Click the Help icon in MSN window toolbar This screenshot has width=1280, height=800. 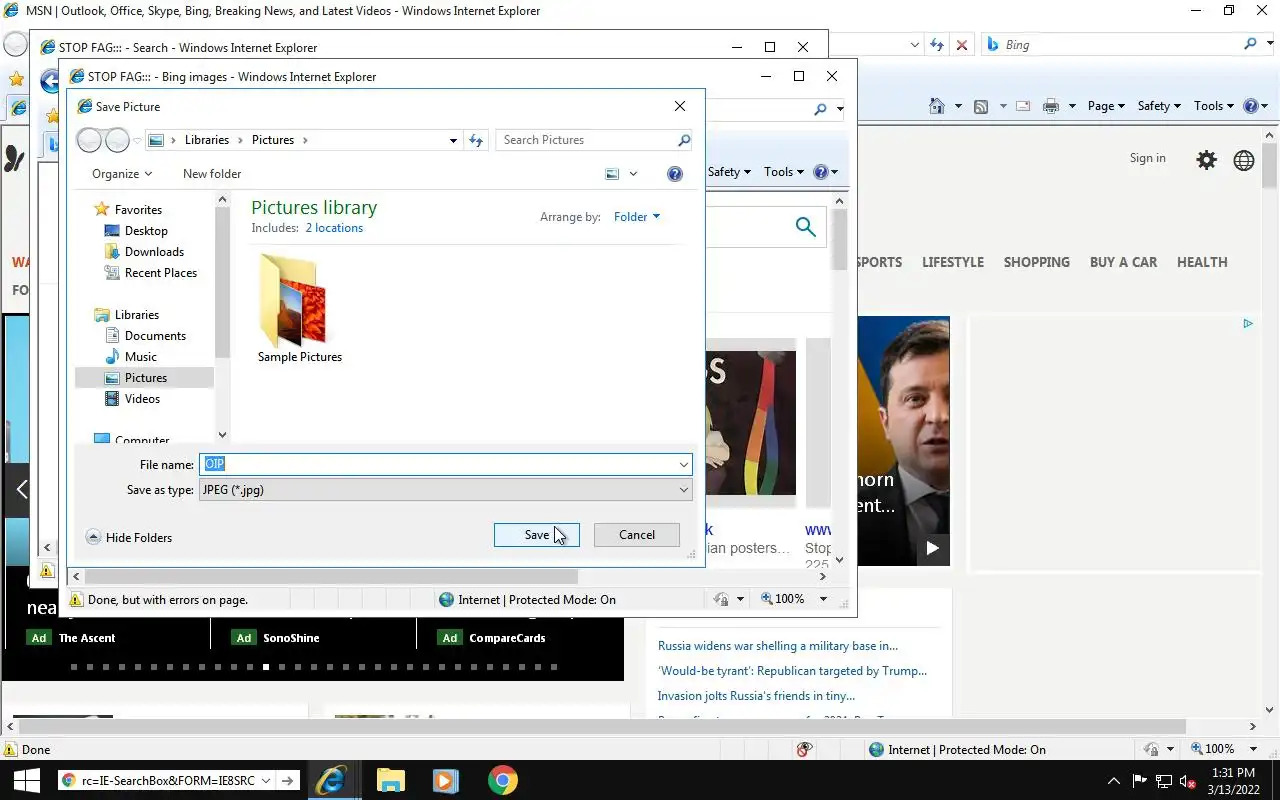pos(1250,106)
